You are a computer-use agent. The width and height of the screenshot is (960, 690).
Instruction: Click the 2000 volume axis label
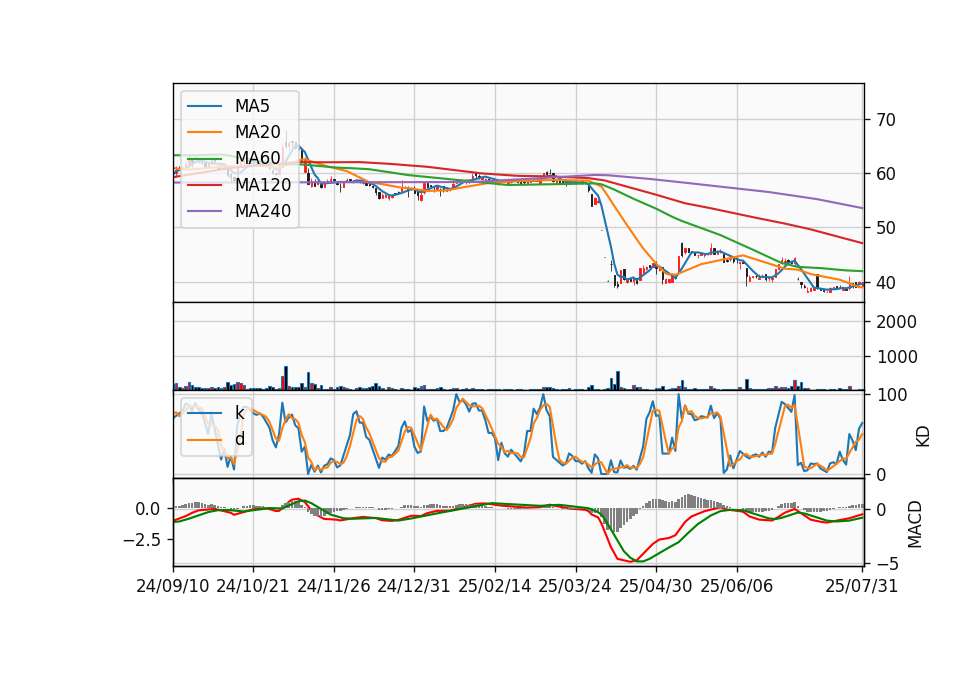pos(896,322)
